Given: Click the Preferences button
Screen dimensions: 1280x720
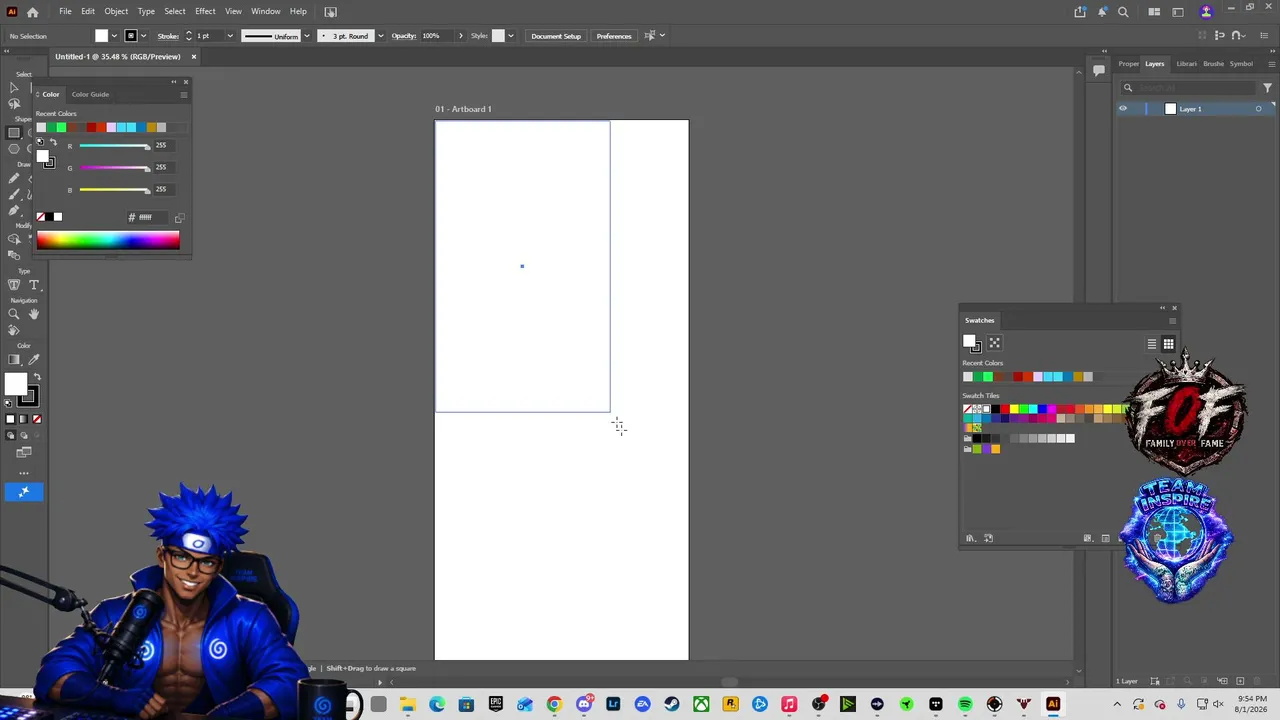Looking at the screenshot, I should [614, 36].
